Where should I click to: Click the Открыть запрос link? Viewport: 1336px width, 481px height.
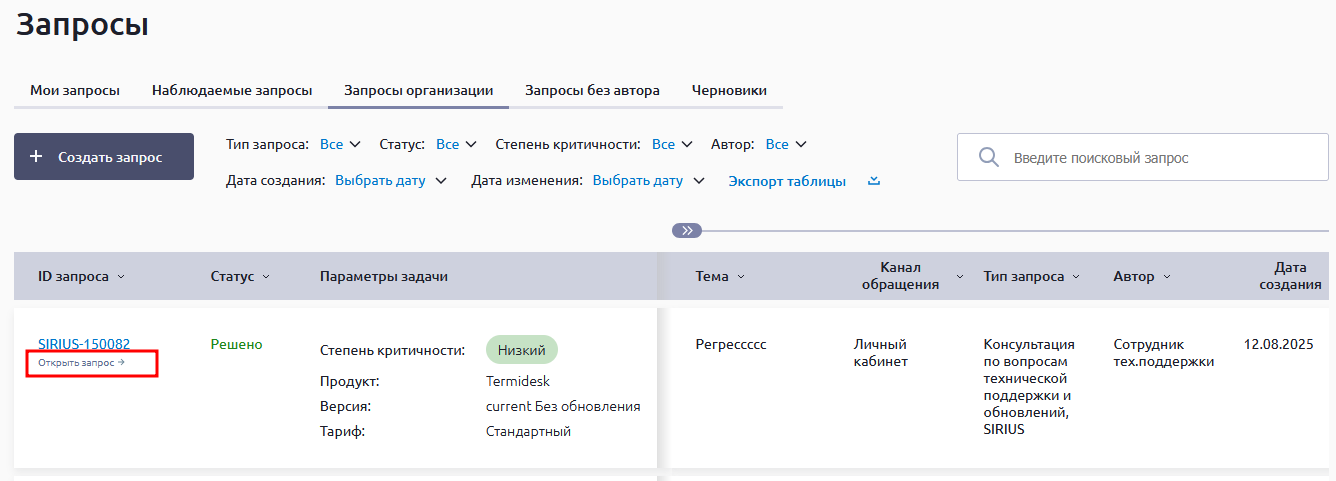pos(81,362)
